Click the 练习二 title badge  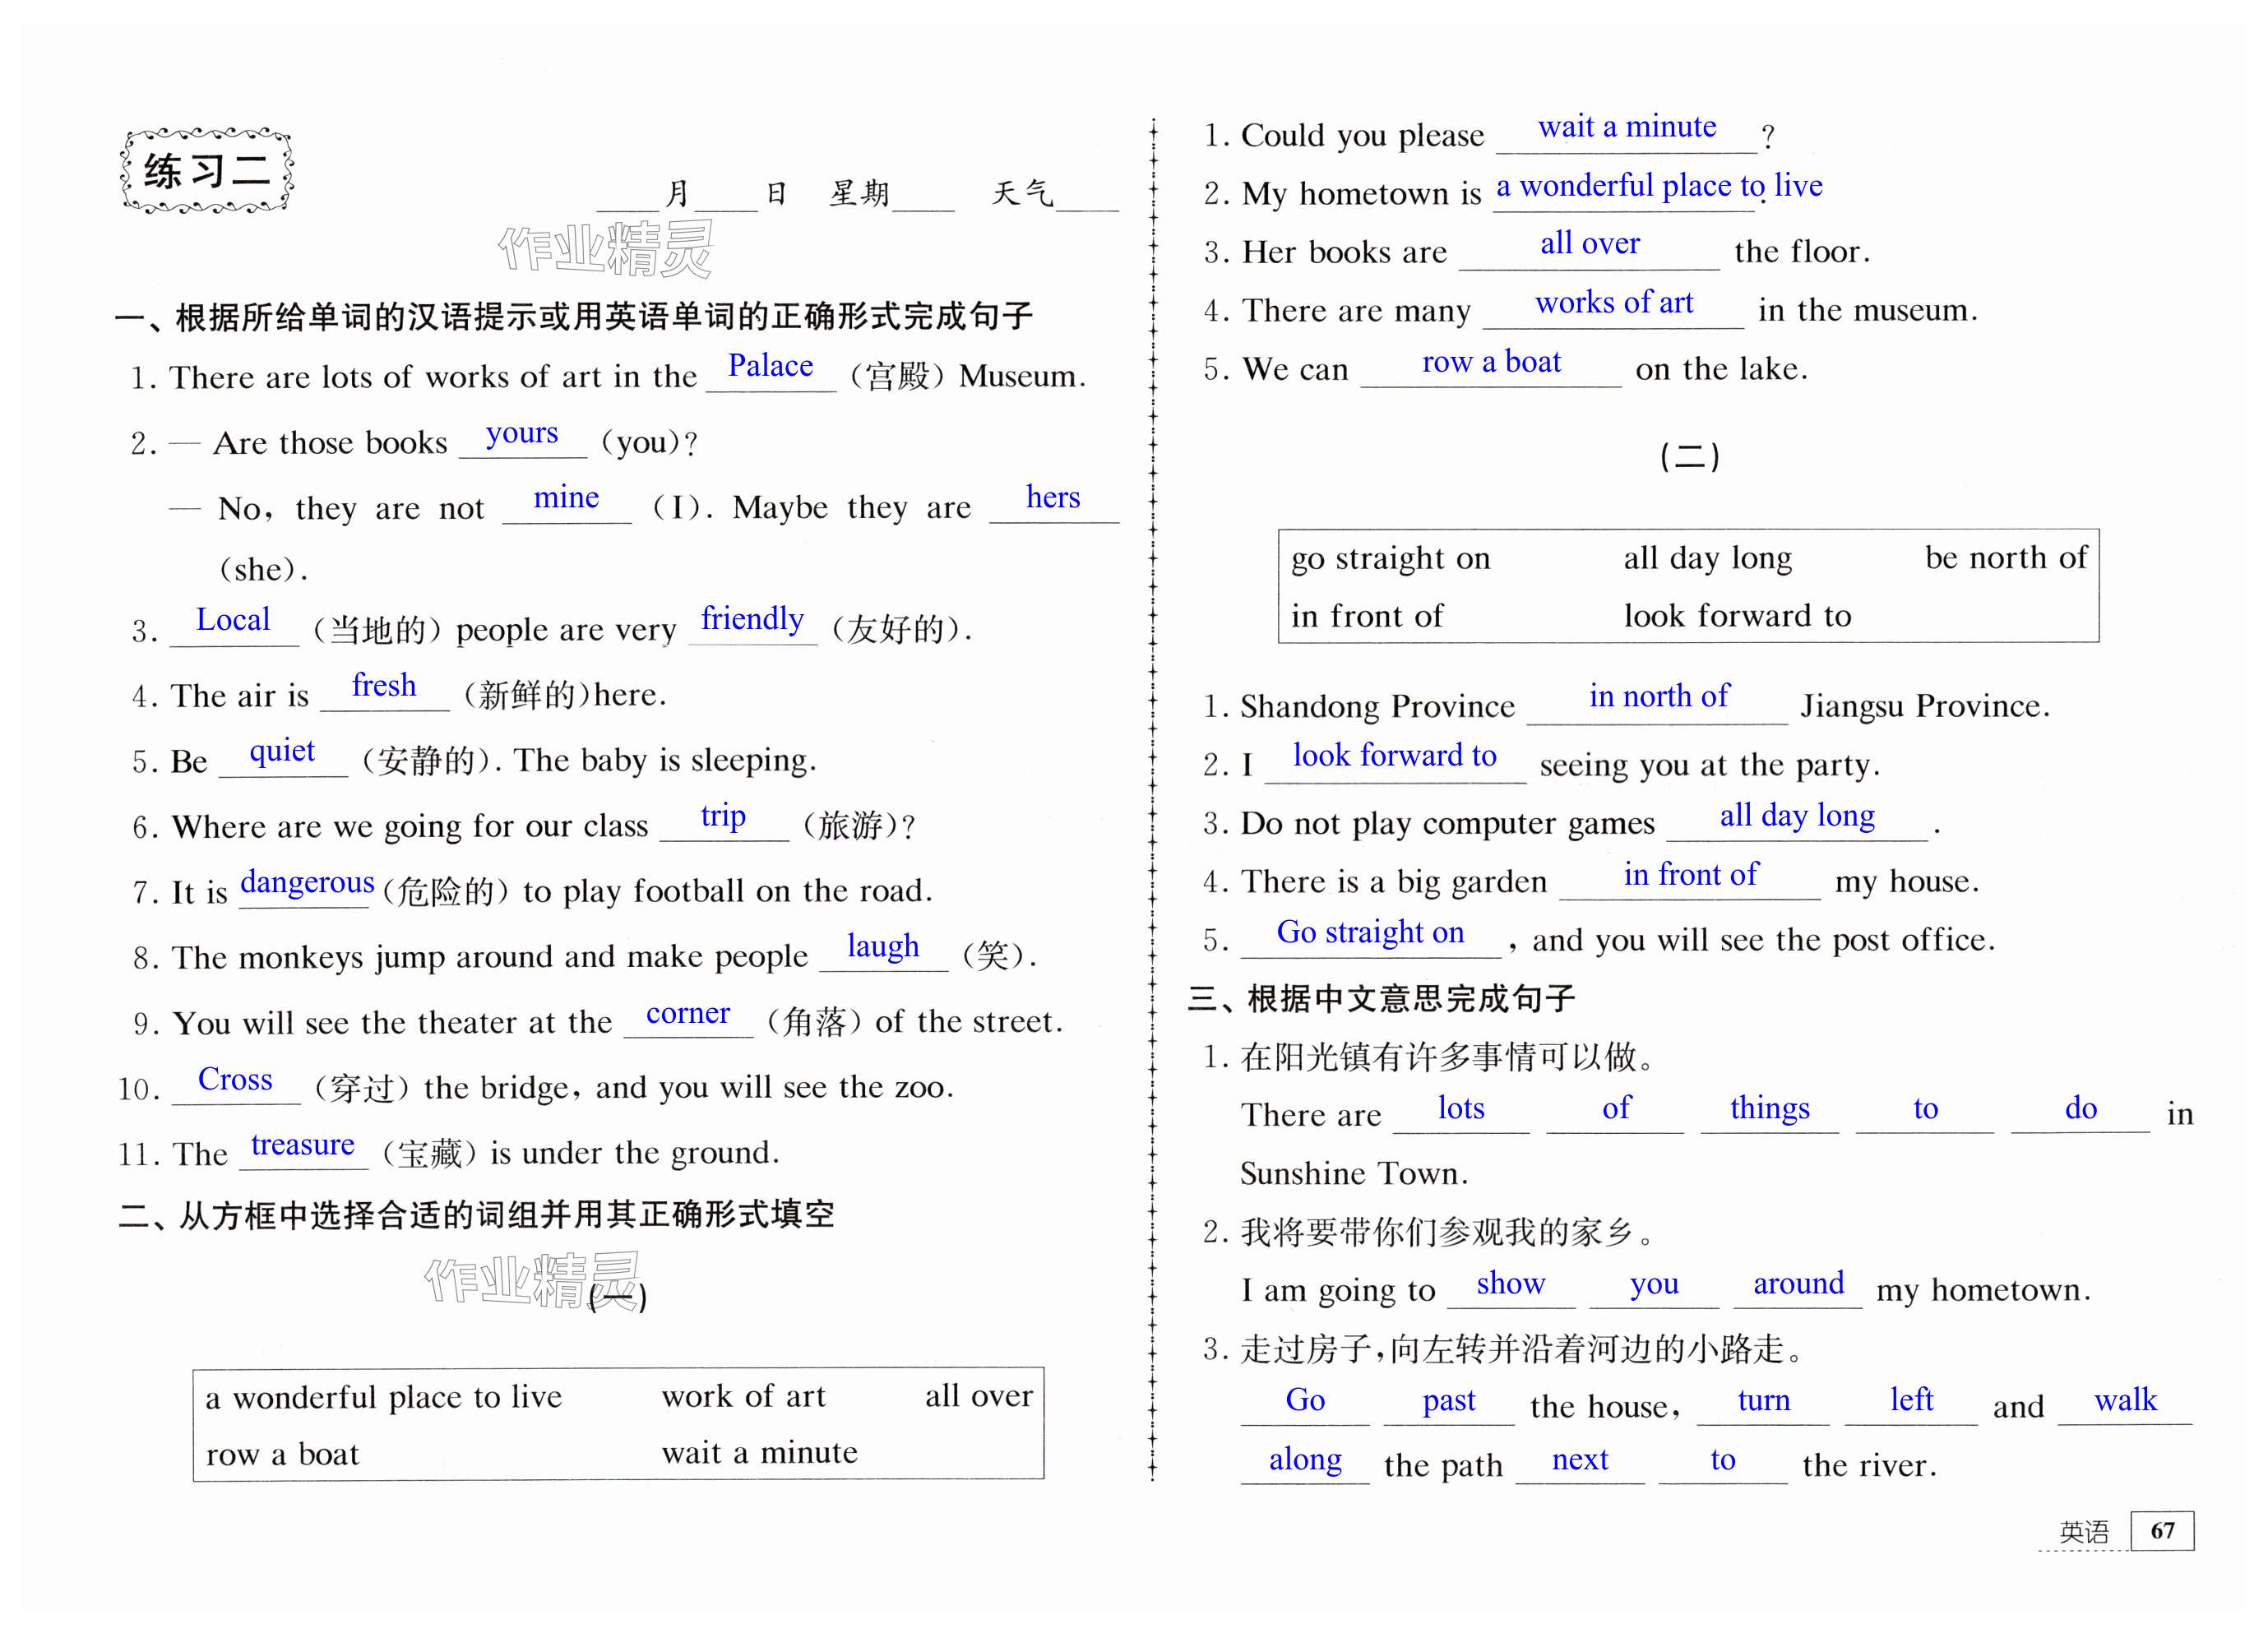(x=206, y=171)
